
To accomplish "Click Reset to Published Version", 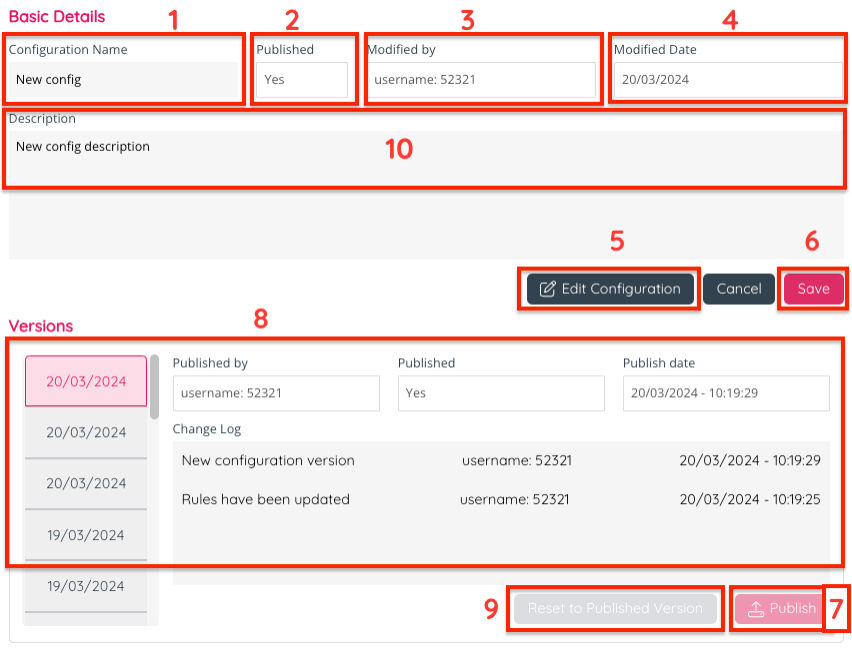I will pos(615,608).
